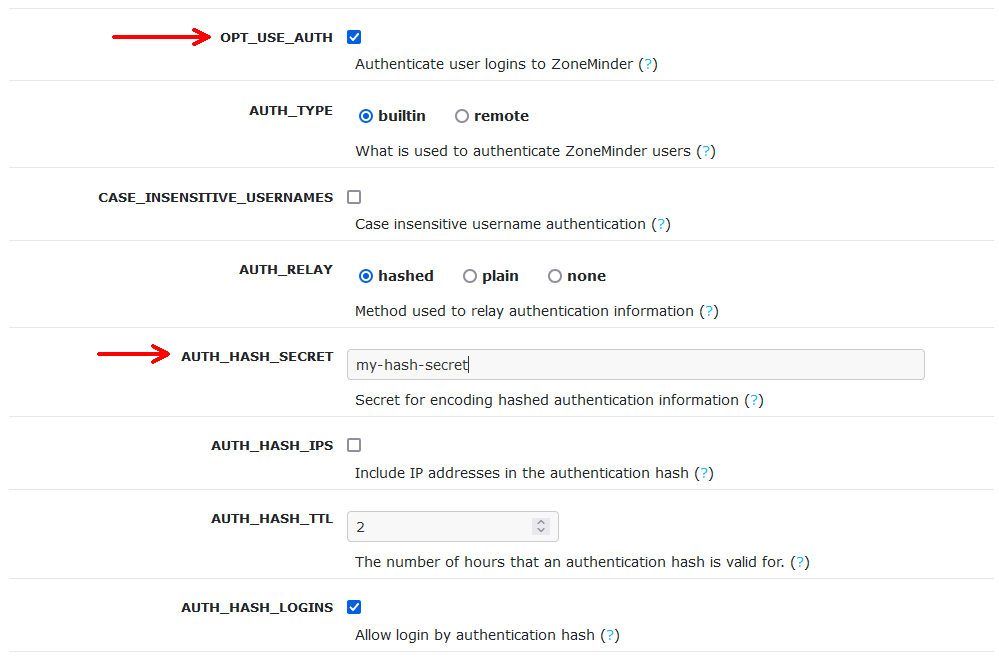Screen dimensions: 999x660
Task: Choose hashed AUTH_RELAY radio button
Action: (x=366, y=276)
